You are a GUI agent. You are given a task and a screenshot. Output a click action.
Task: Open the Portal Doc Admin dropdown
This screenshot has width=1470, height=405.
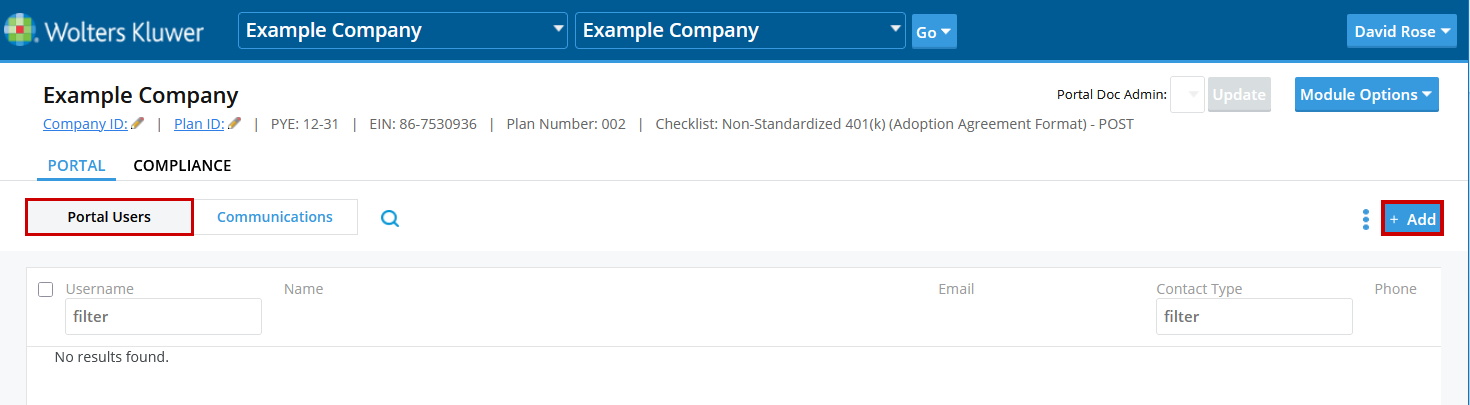[x=1187, y=95]
